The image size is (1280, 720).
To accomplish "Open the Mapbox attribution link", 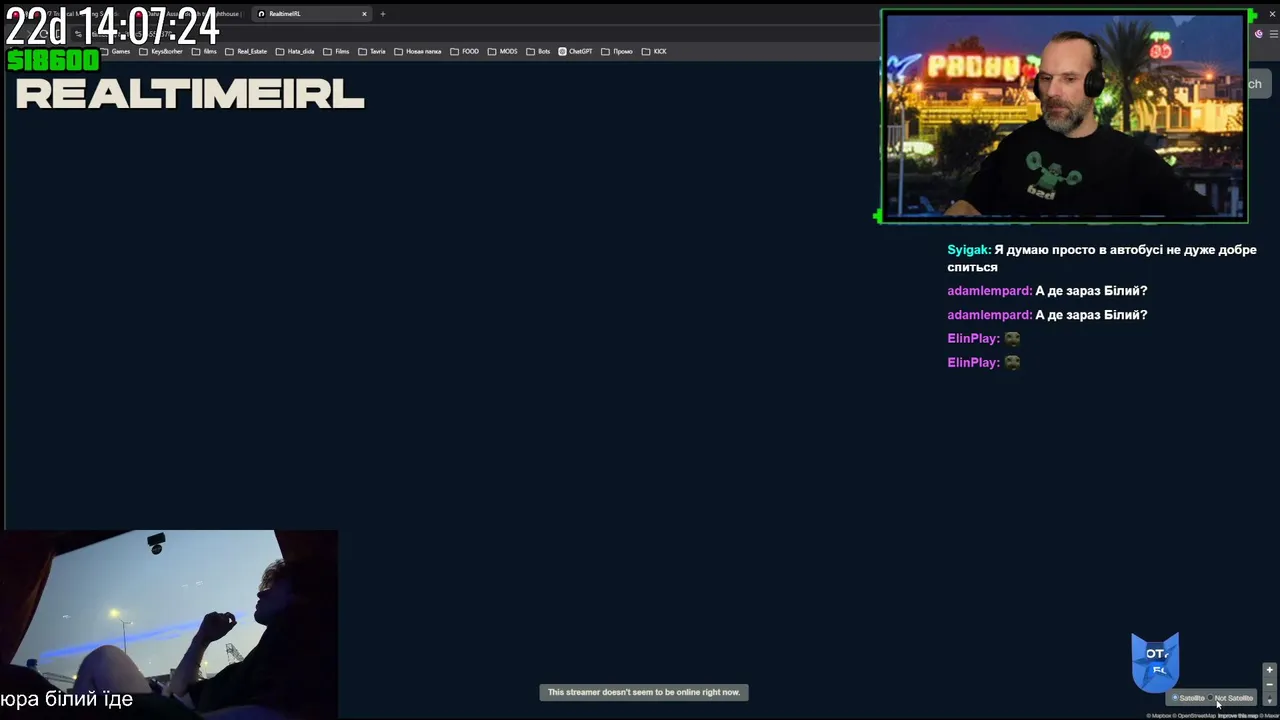I will click(x=1159, y=715).
